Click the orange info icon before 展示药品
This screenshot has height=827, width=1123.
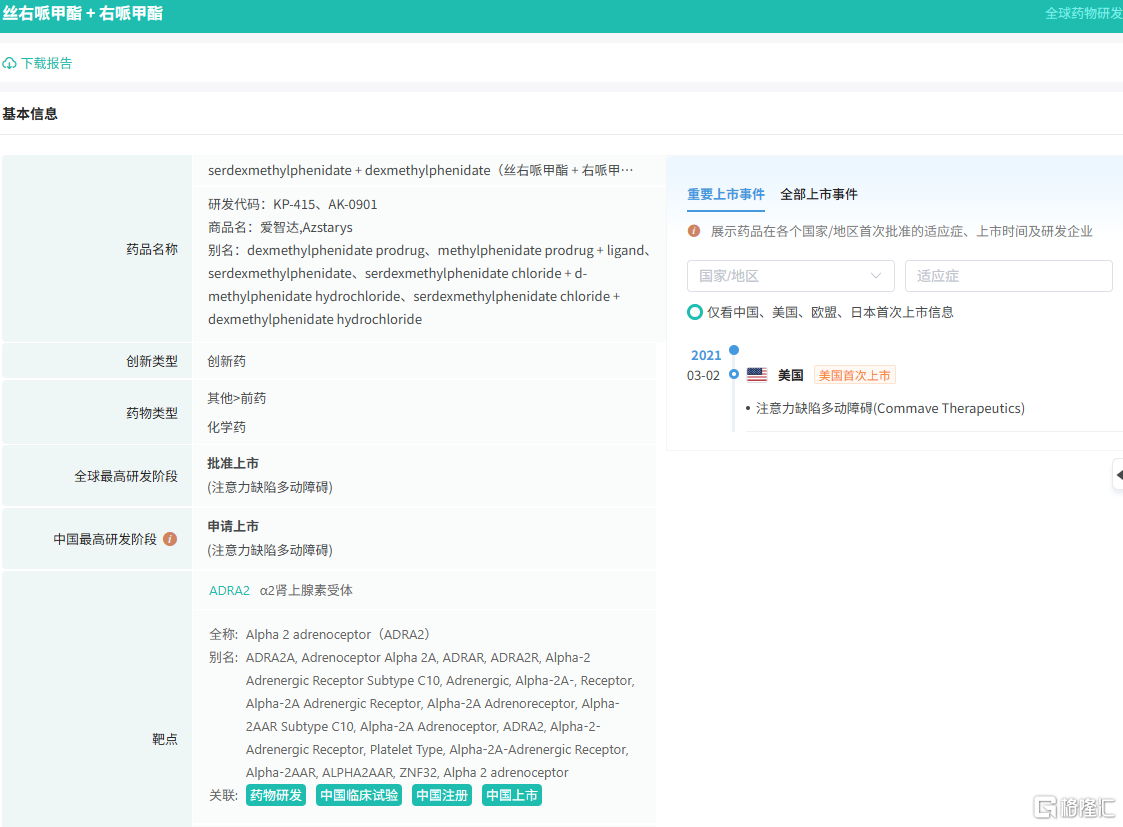694,231
